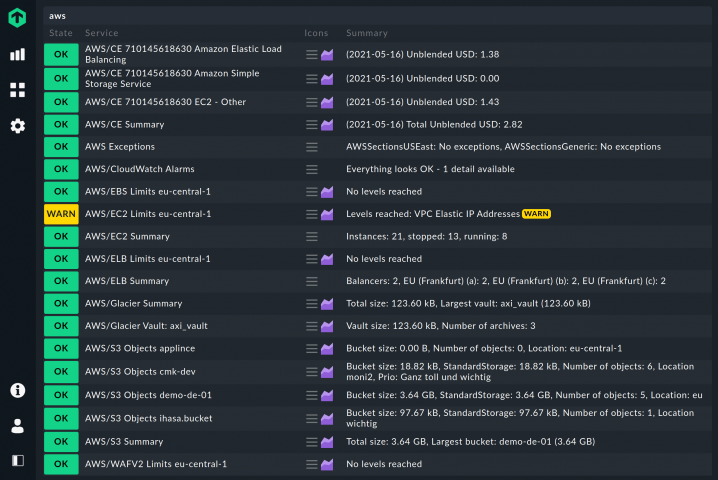Screen dimensions: 718x480
Task: Open AWS/S3 Objects applince service link
Action: [140, 348]
